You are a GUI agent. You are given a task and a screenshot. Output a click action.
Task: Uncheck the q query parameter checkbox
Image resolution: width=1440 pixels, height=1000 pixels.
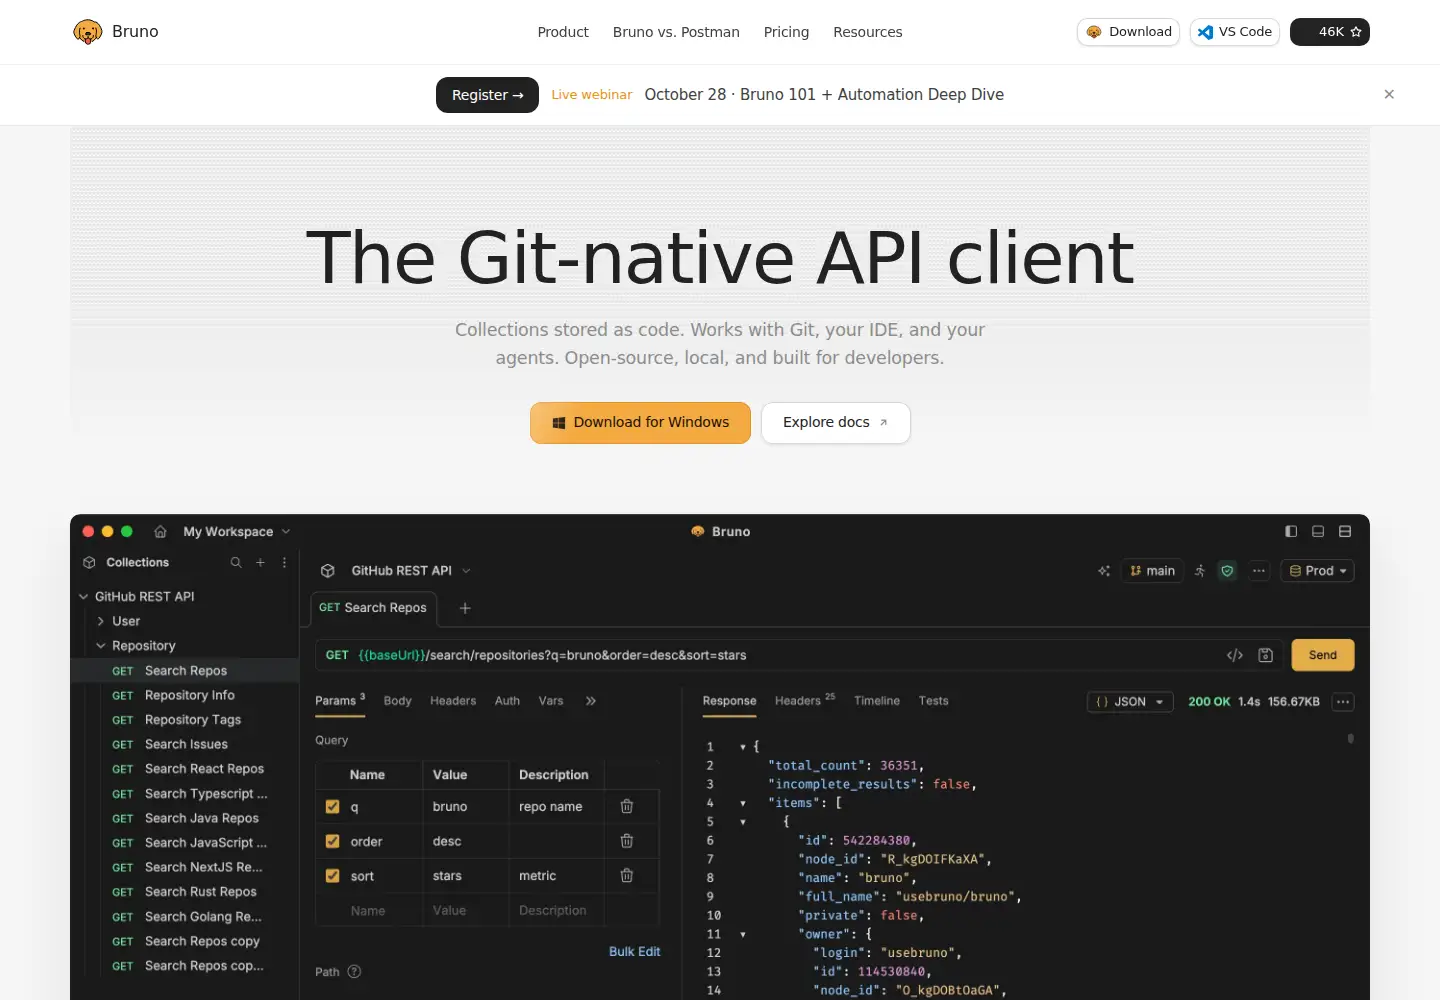click(333, 807)
